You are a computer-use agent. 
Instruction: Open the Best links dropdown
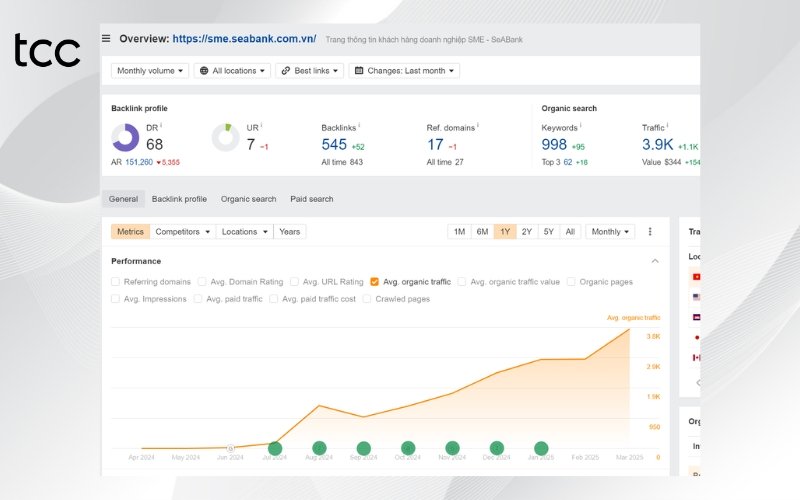pos(310,71)
